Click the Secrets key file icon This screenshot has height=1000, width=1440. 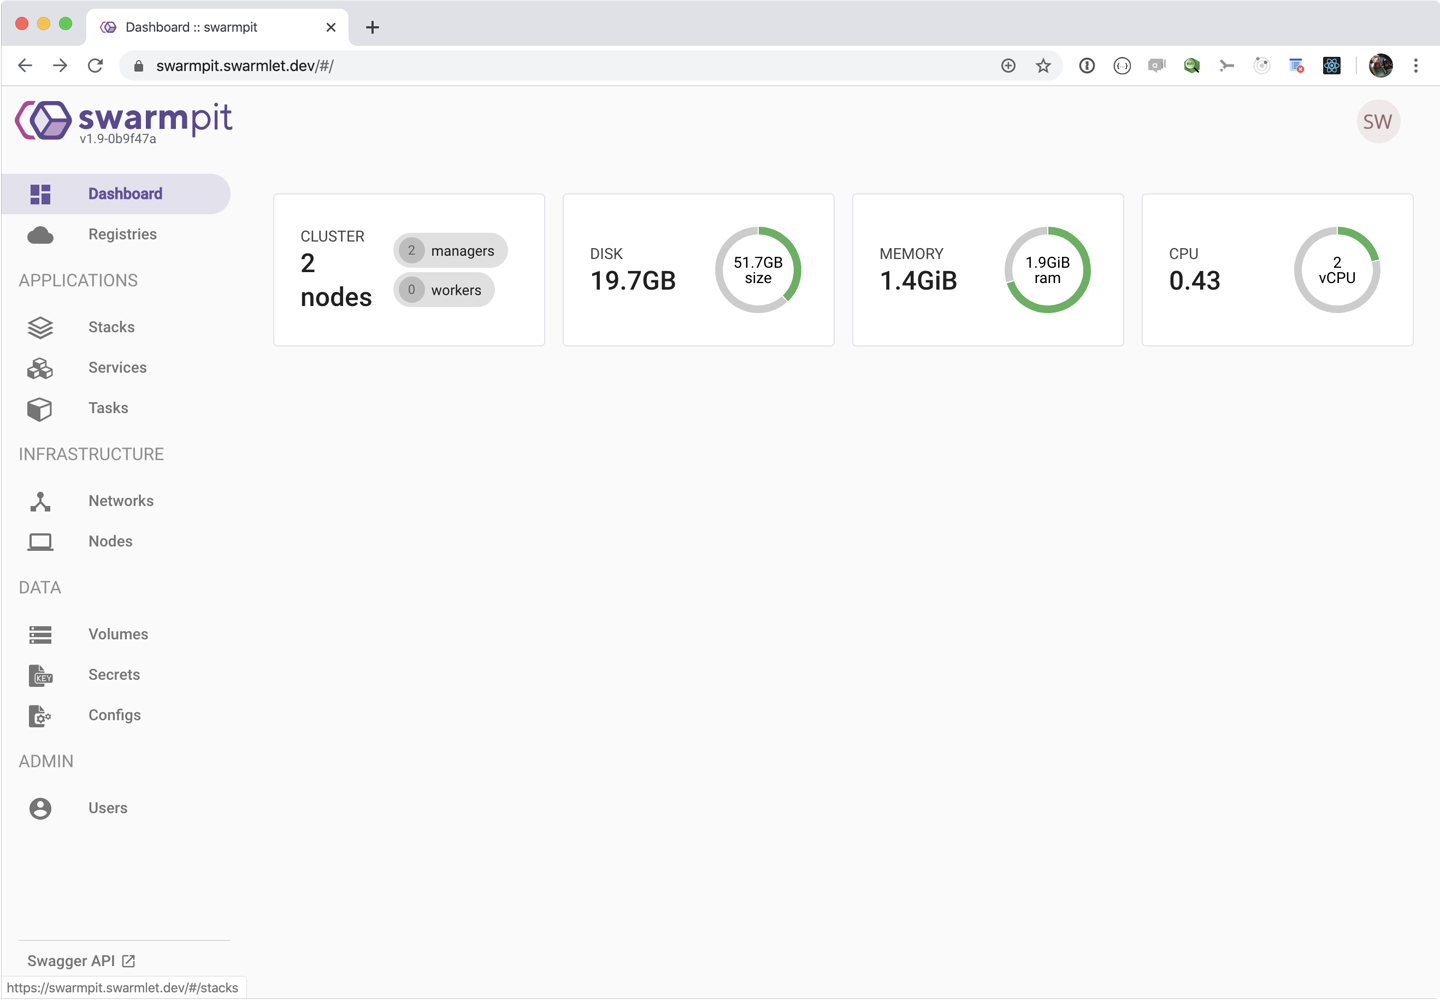(x=40, y=676)
